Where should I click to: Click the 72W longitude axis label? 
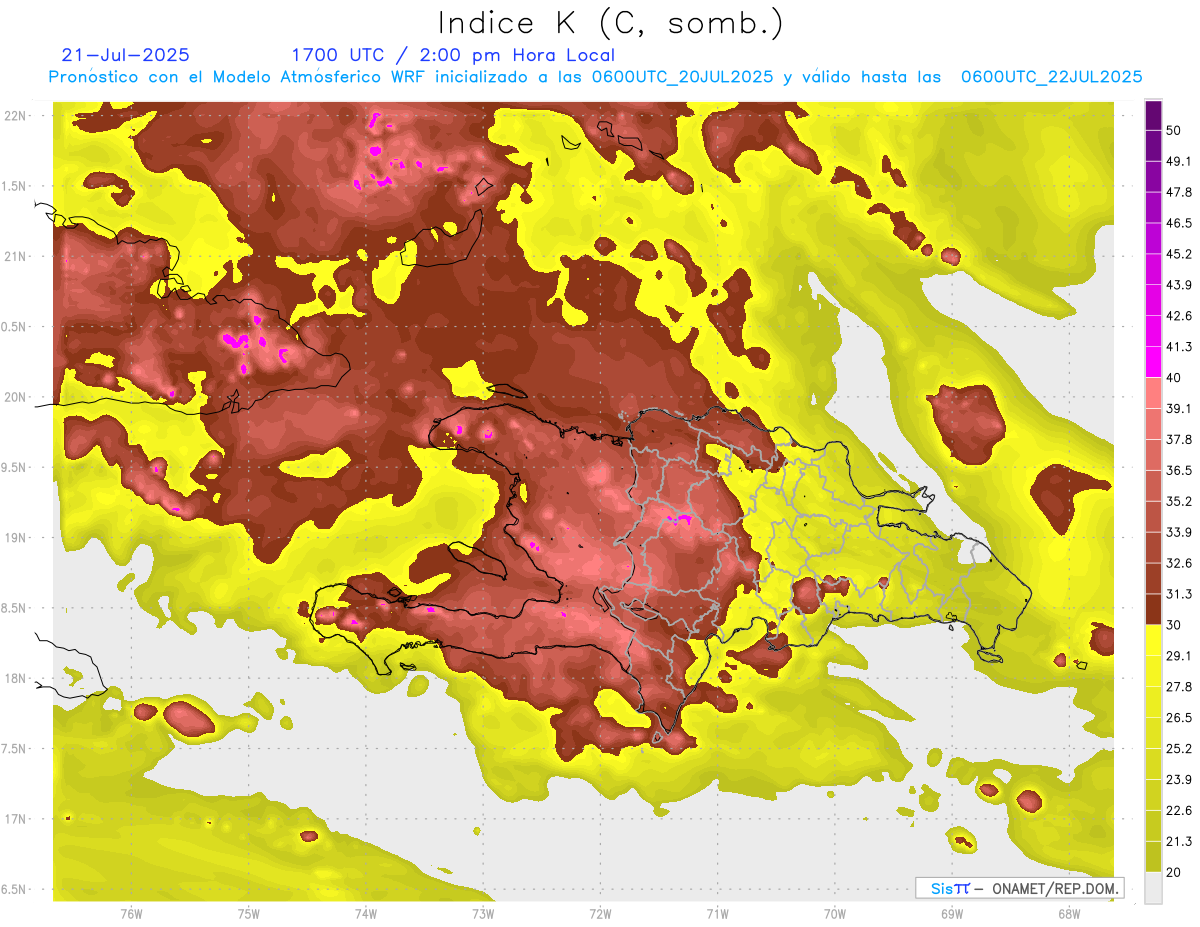(x=600, y=914)
